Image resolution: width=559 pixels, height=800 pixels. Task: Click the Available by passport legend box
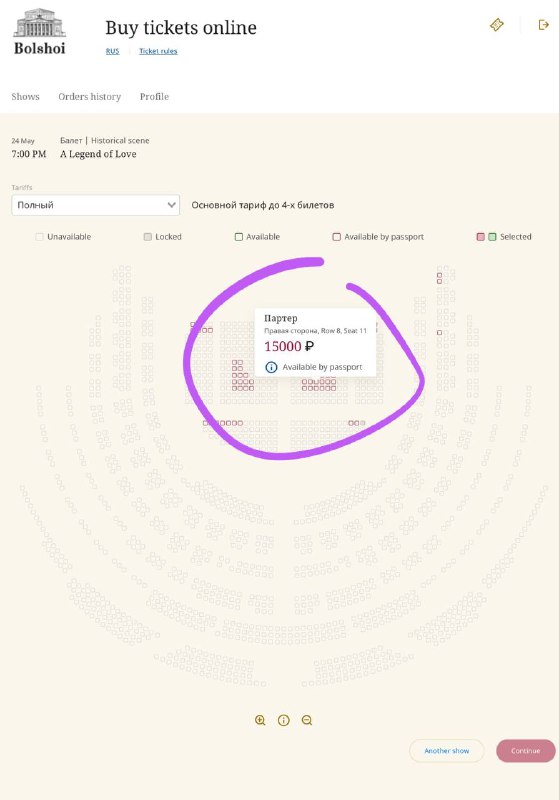pyautogui.click(x=337, y=237)
